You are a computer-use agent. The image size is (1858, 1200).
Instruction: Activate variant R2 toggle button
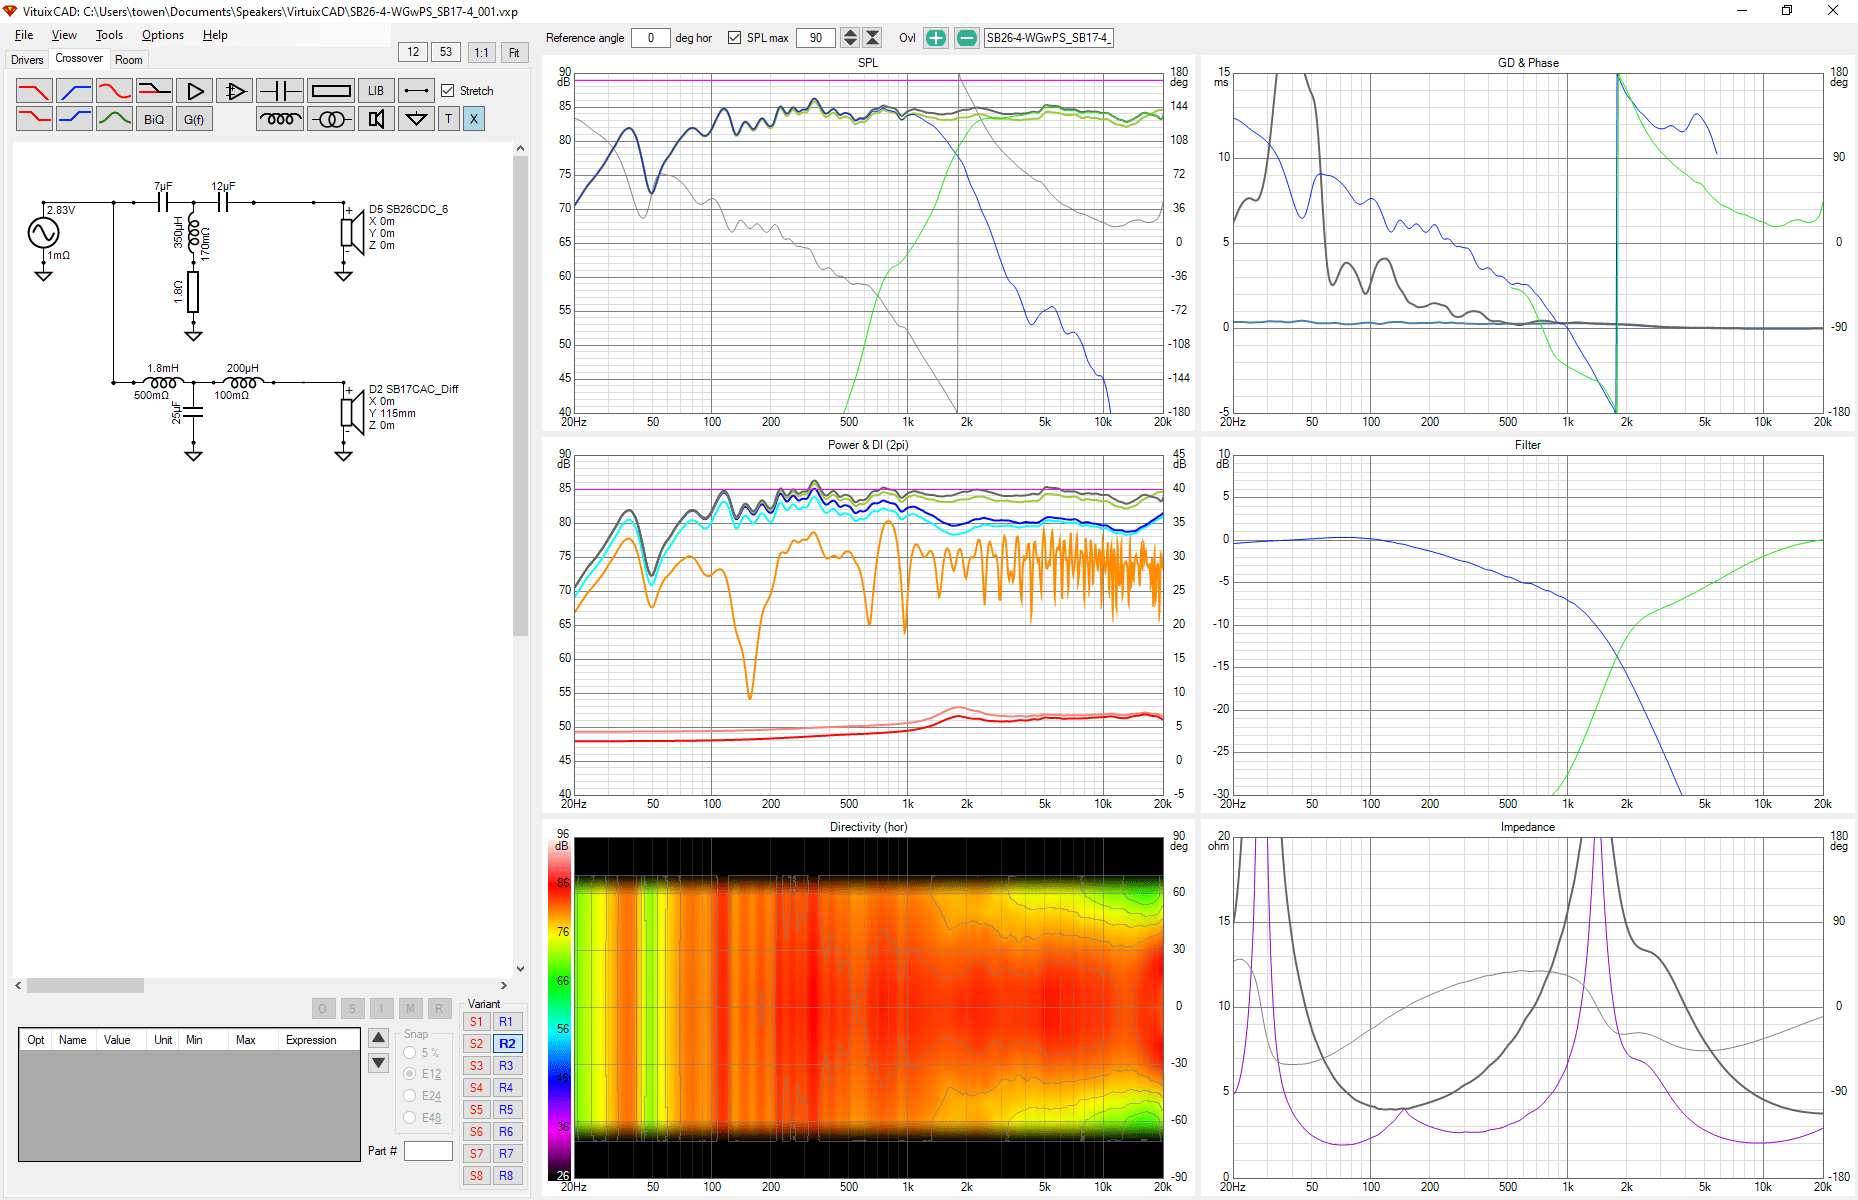[507, 1044]
